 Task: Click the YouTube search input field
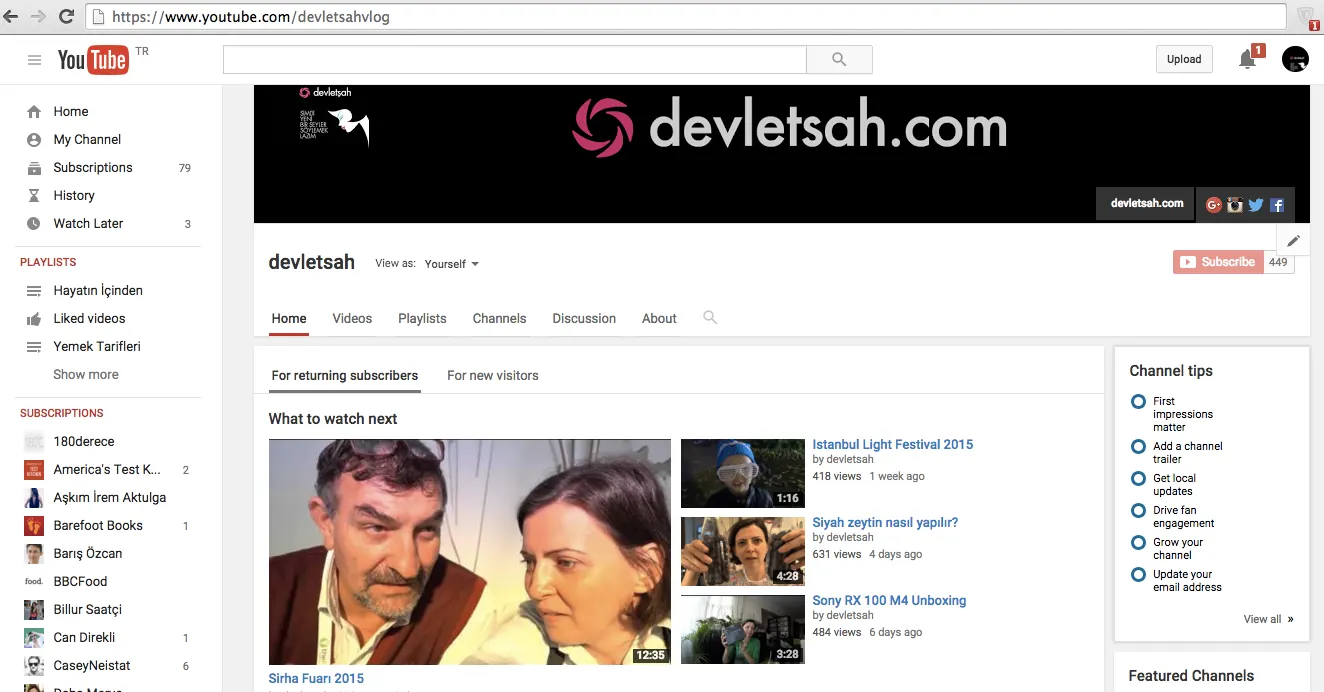coord(514,60)
